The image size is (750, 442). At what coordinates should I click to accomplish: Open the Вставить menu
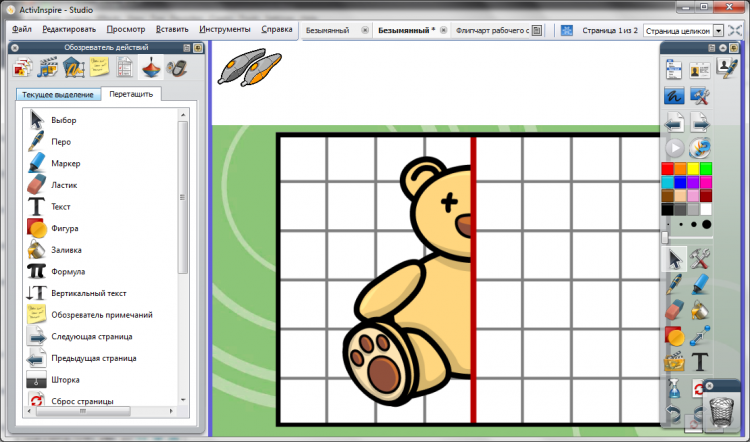tap(172, 29)
